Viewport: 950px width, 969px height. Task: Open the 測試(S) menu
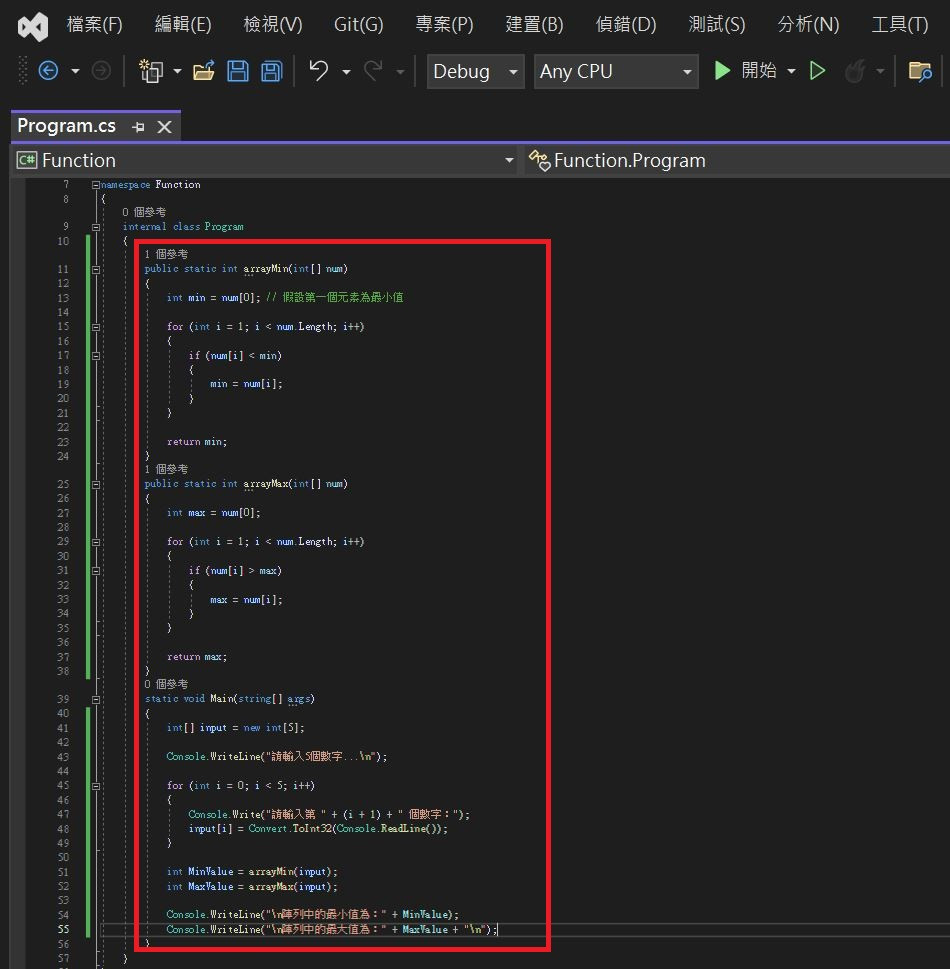[717, 25]
